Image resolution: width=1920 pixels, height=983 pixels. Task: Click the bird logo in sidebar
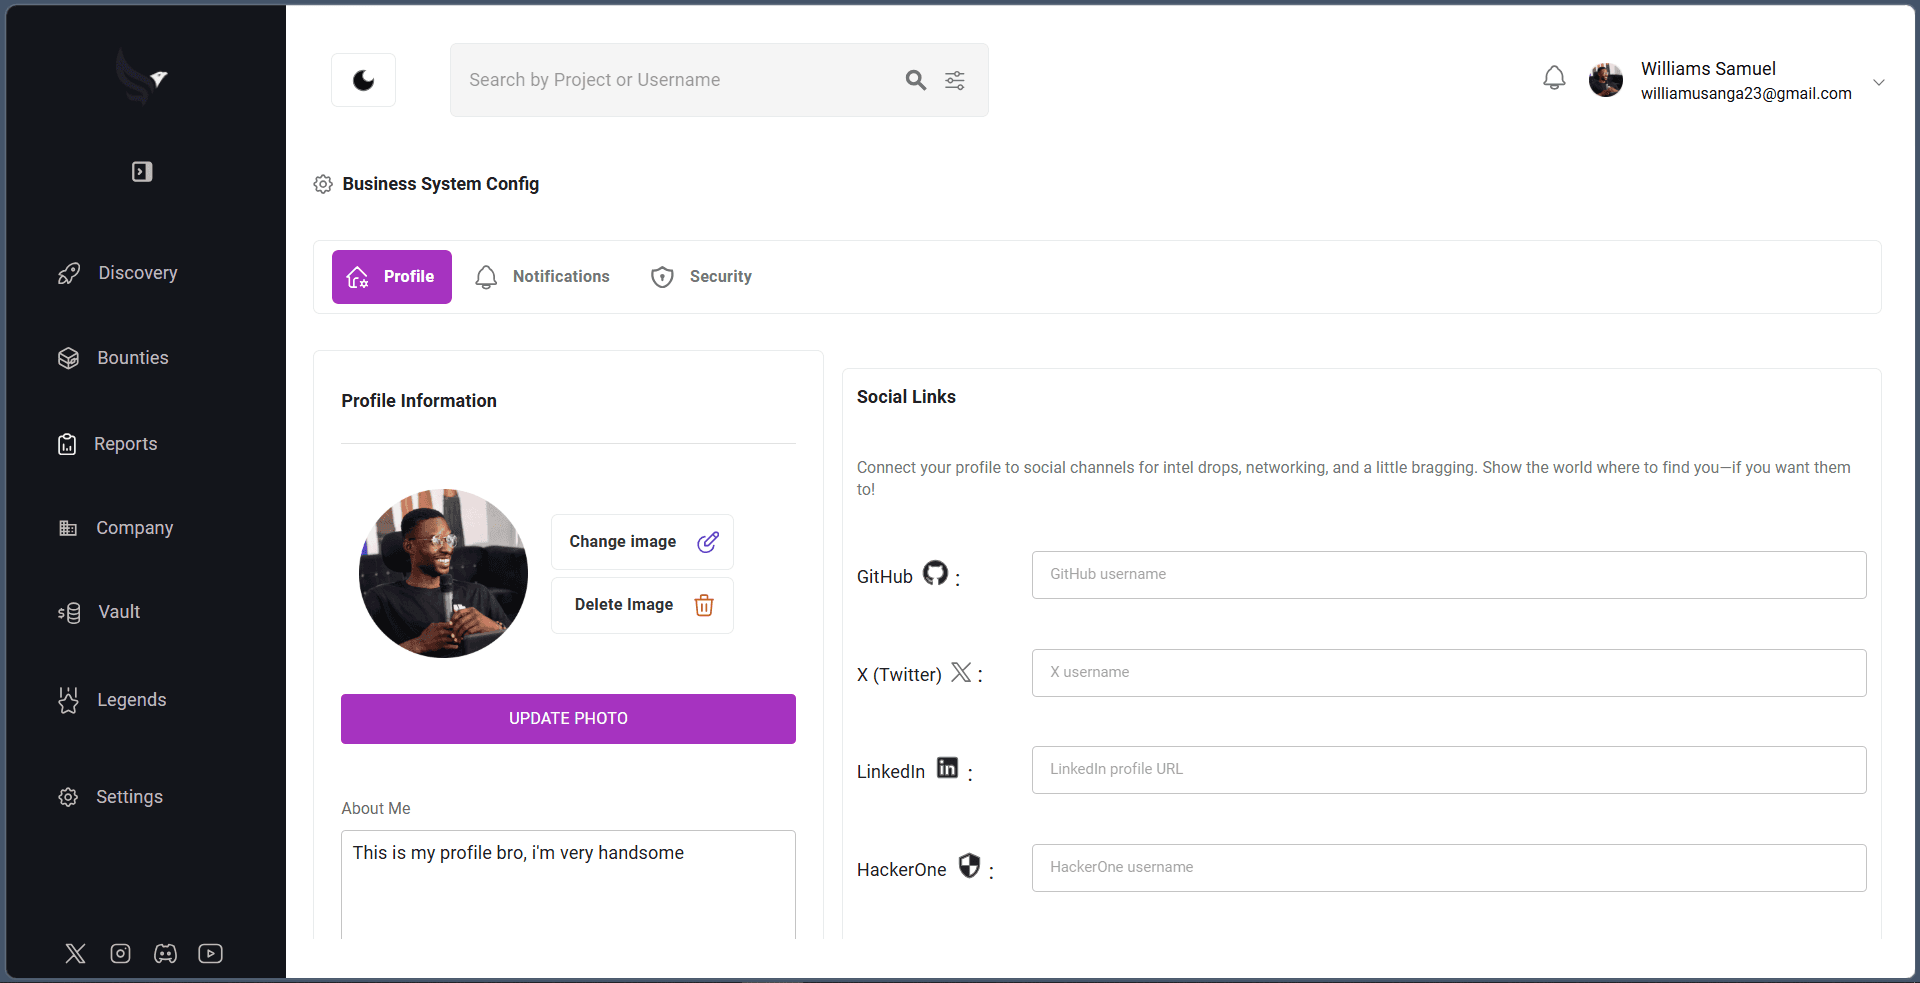tap(142, 77)
